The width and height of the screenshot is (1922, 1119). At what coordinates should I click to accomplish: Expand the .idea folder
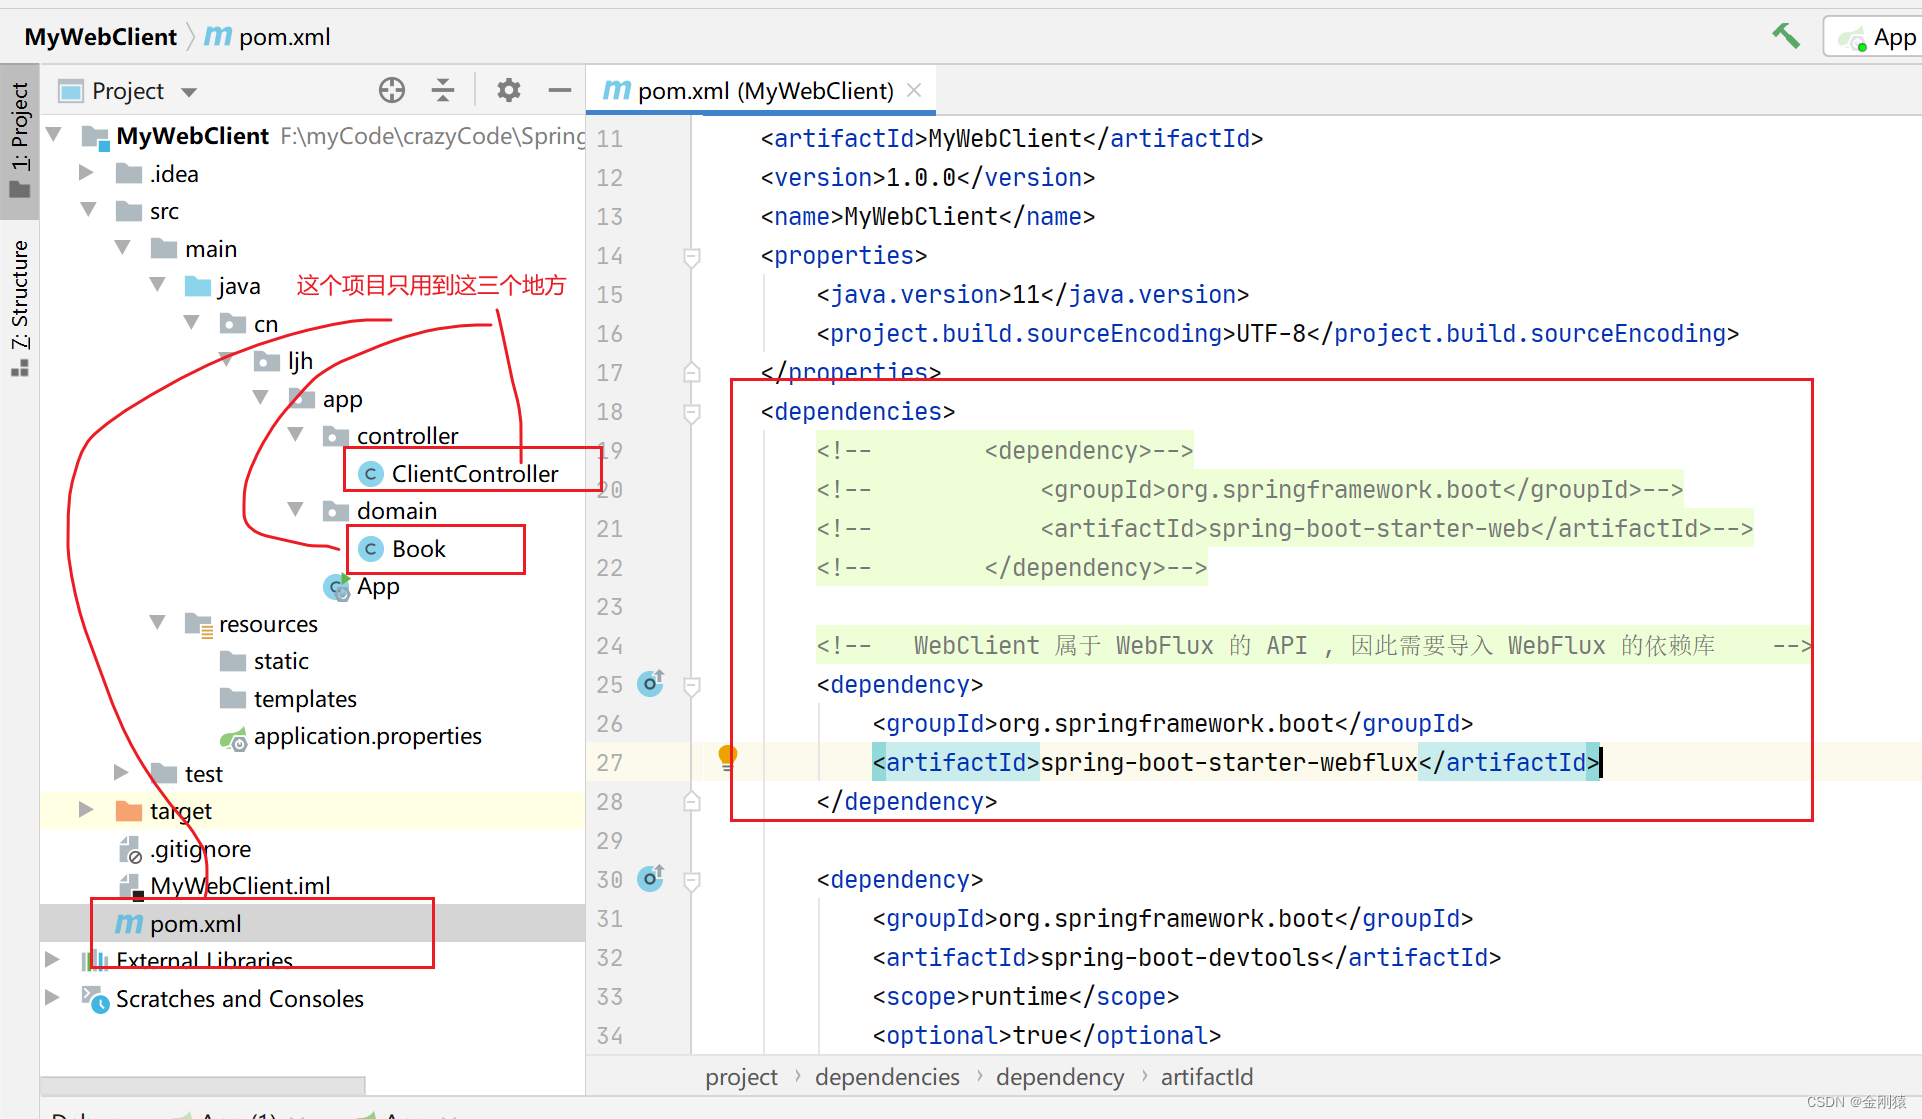(87, 172)
